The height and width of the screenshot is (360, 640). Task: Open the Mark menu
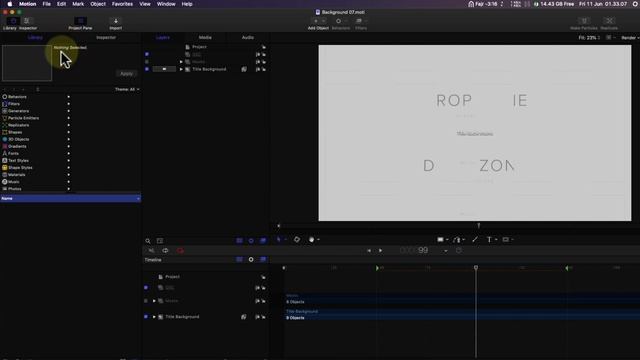coord(78,4)
